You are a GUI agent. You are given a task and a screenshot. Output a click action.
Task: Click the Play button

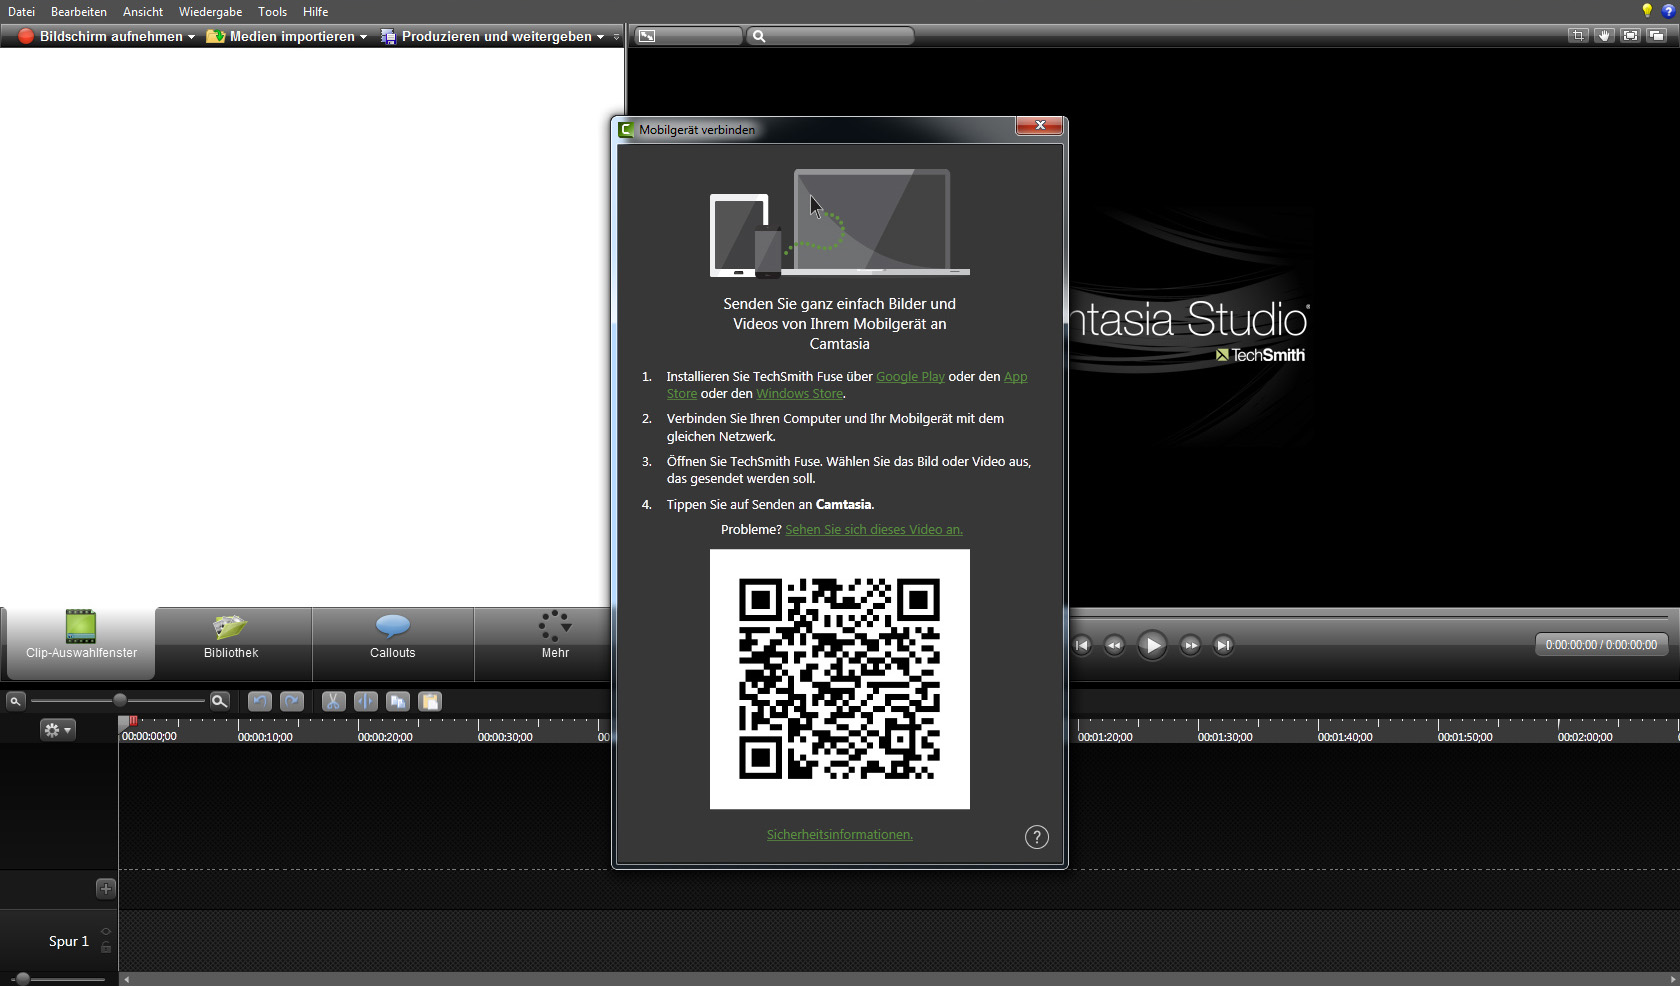coord(1152,645)
